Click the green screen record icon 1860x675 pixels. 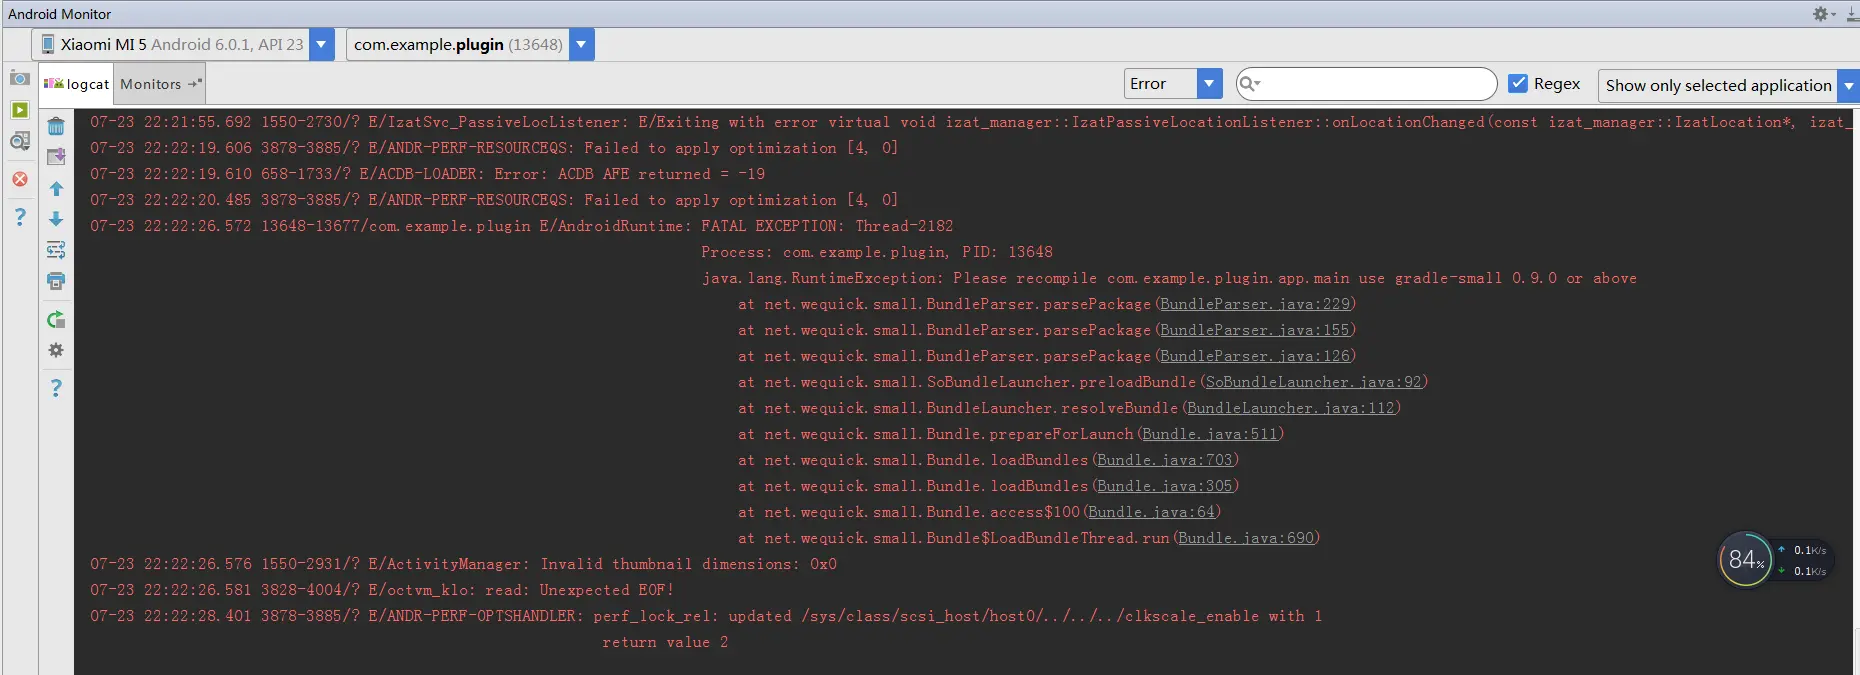pyautogui.click(x=19, y=110)
